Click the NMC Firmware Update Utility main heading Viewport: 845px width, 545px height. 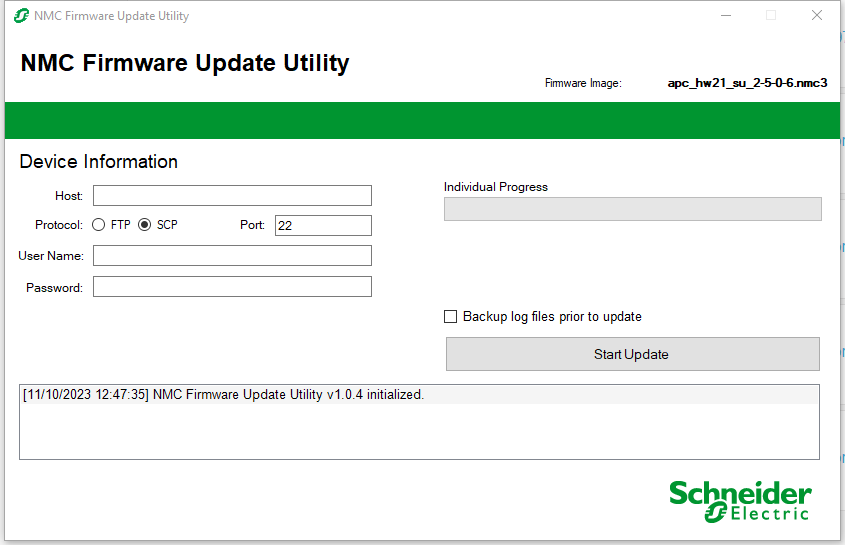click(x=185, y=63)
